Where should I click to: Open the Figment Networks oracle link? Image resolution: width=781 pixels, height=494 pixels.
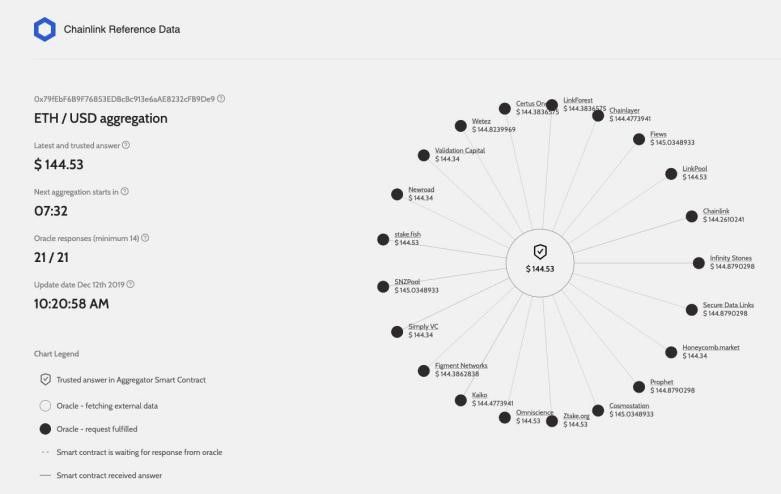click(x=461, y=366)
